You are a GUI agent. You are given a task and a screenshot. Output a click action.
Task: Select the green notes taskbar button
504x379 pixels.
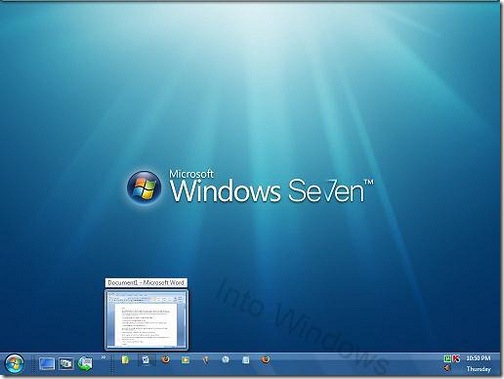click(x=125, y=360)
